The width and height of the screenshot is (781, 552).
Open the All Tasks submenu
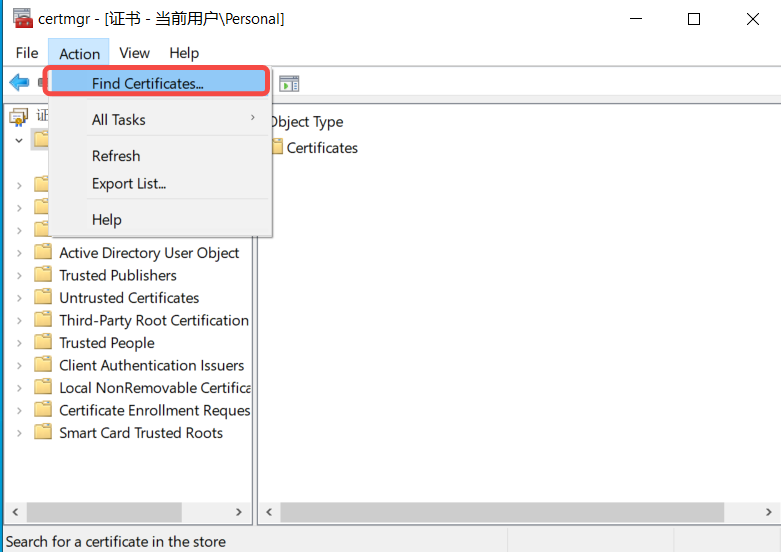coord(160,120)
